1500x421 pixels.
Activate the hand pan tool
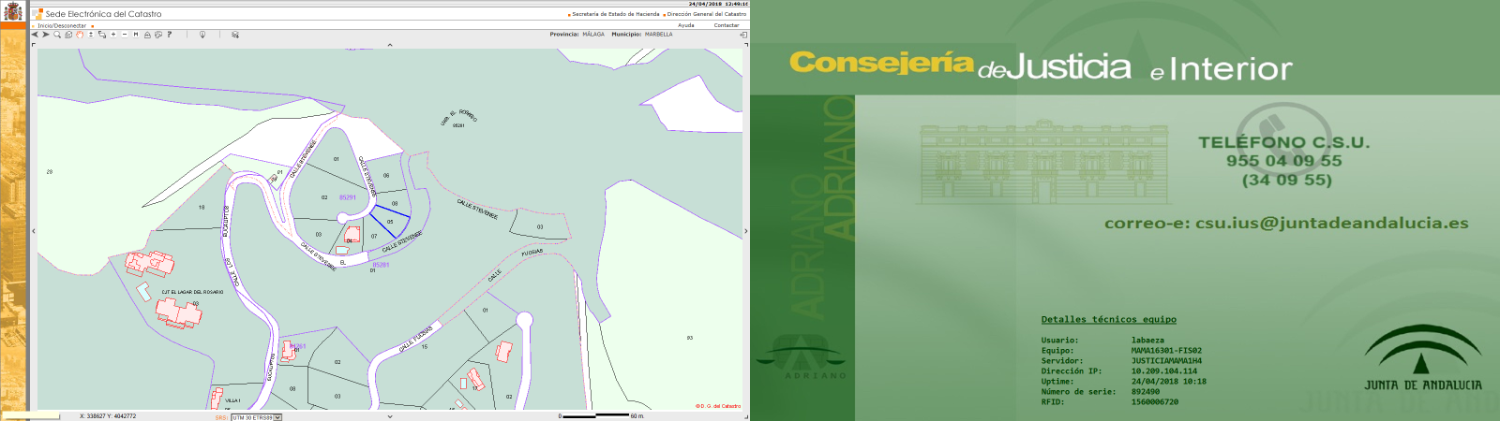pos(80,34)
